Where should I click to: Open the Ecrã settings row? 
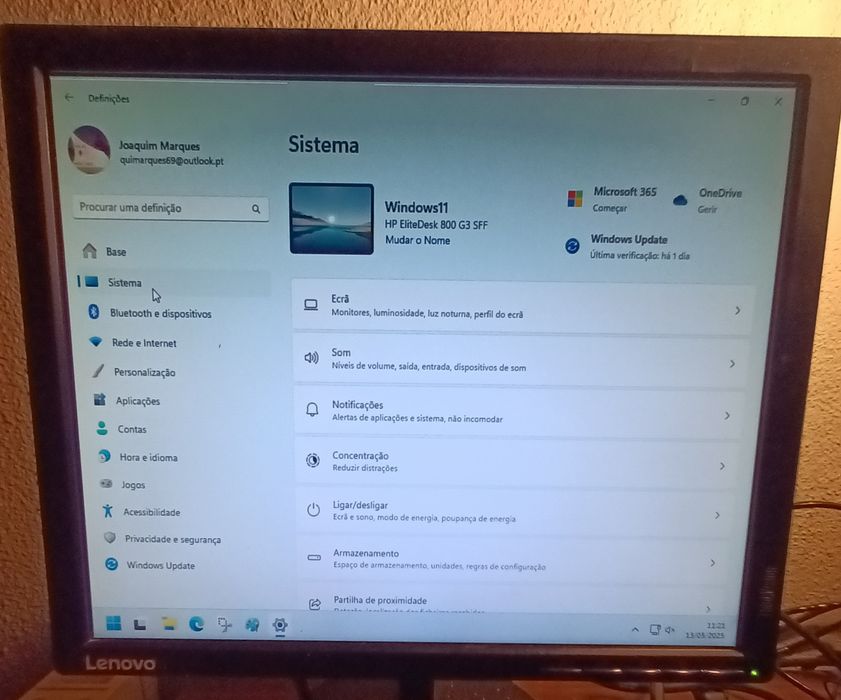[x=522, y=306]
